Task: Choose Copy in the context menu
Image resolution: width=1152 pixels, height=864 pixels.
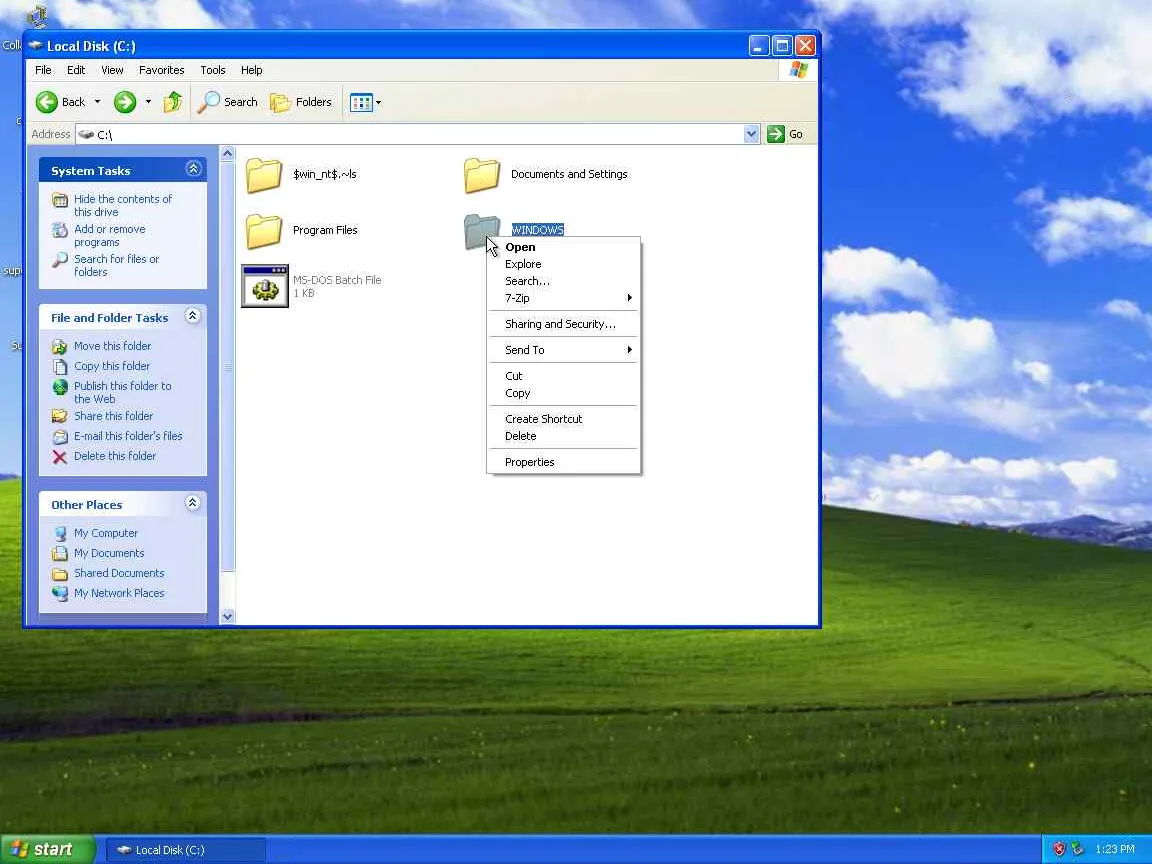Action: point(564,393)
